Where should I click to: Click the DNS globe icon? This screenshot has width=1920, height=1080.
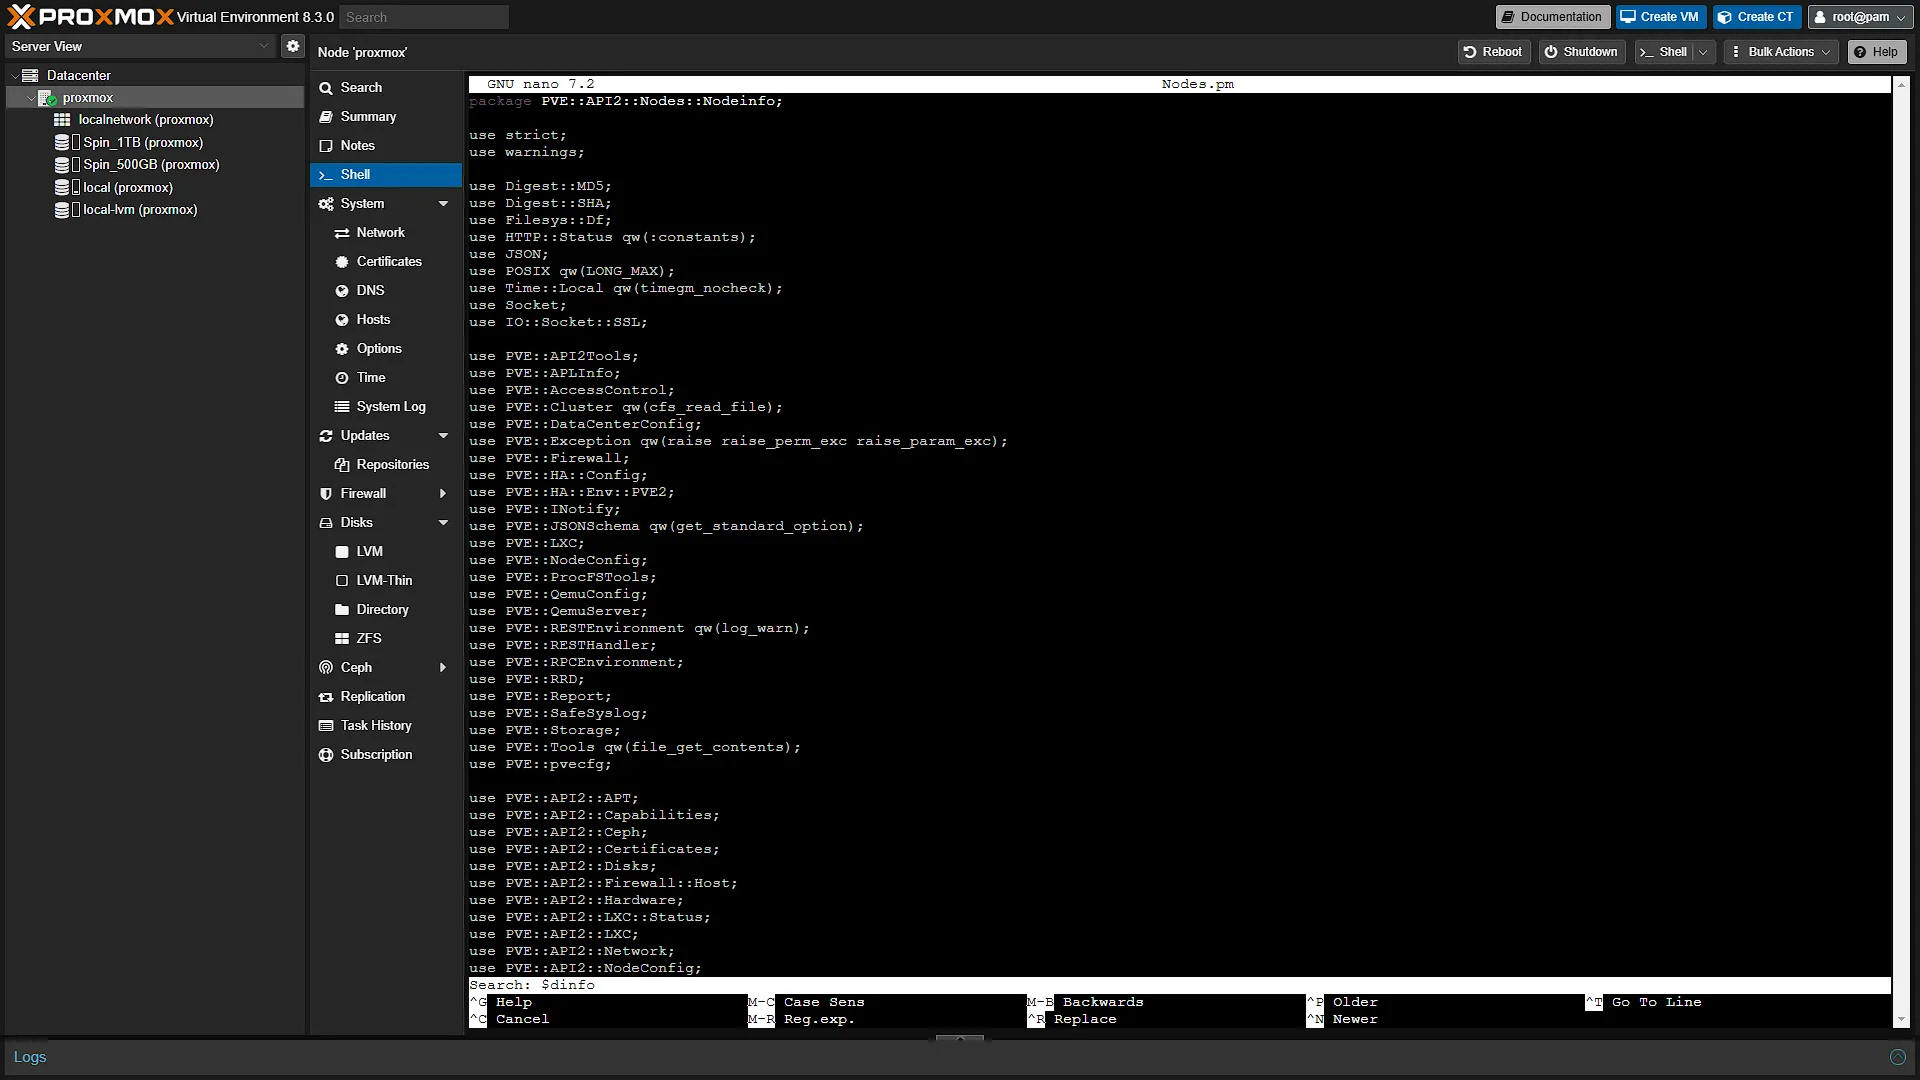click(342, 291)
